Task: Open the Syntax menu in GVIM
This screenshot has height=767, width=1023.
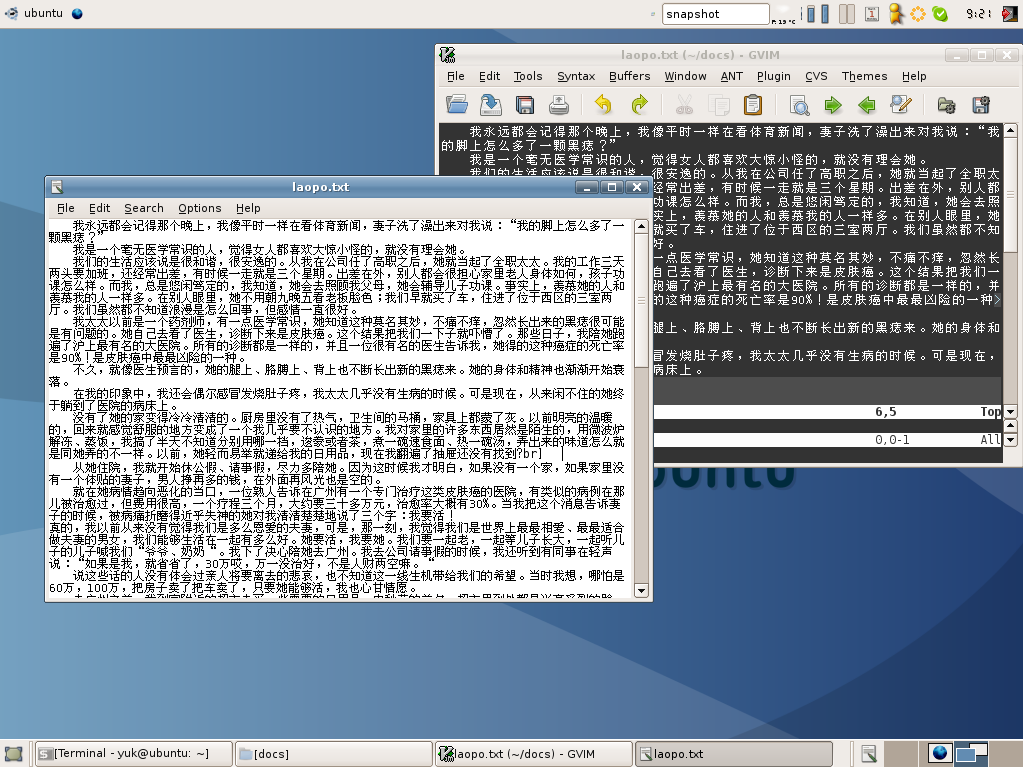Action: 576,76
